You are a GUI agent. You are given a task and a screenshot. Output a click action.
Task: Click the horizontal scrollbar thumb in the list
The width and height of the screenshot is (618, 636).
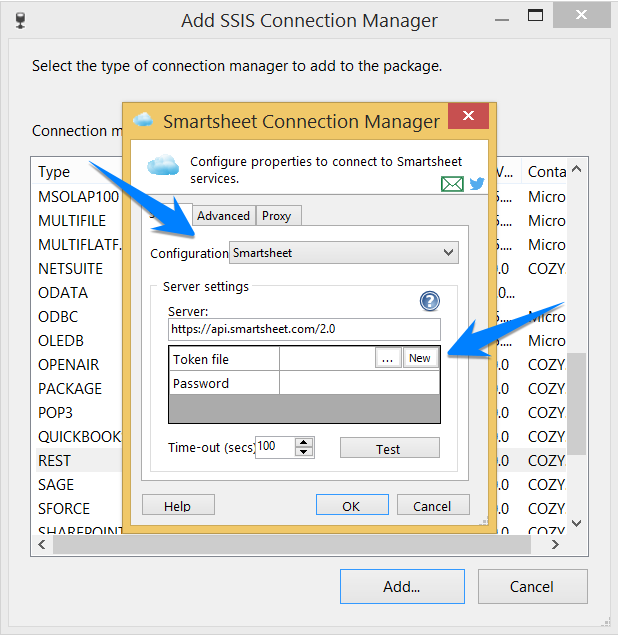click(x=292, y=544)
